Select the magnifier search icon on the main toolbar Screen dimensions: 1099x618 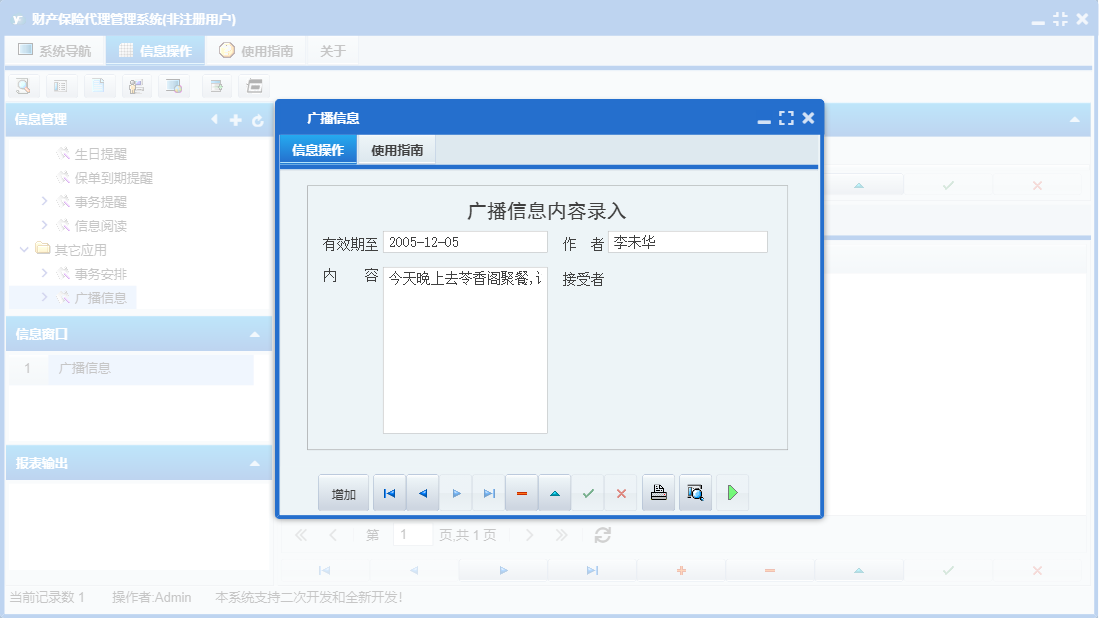coord(22,86)
